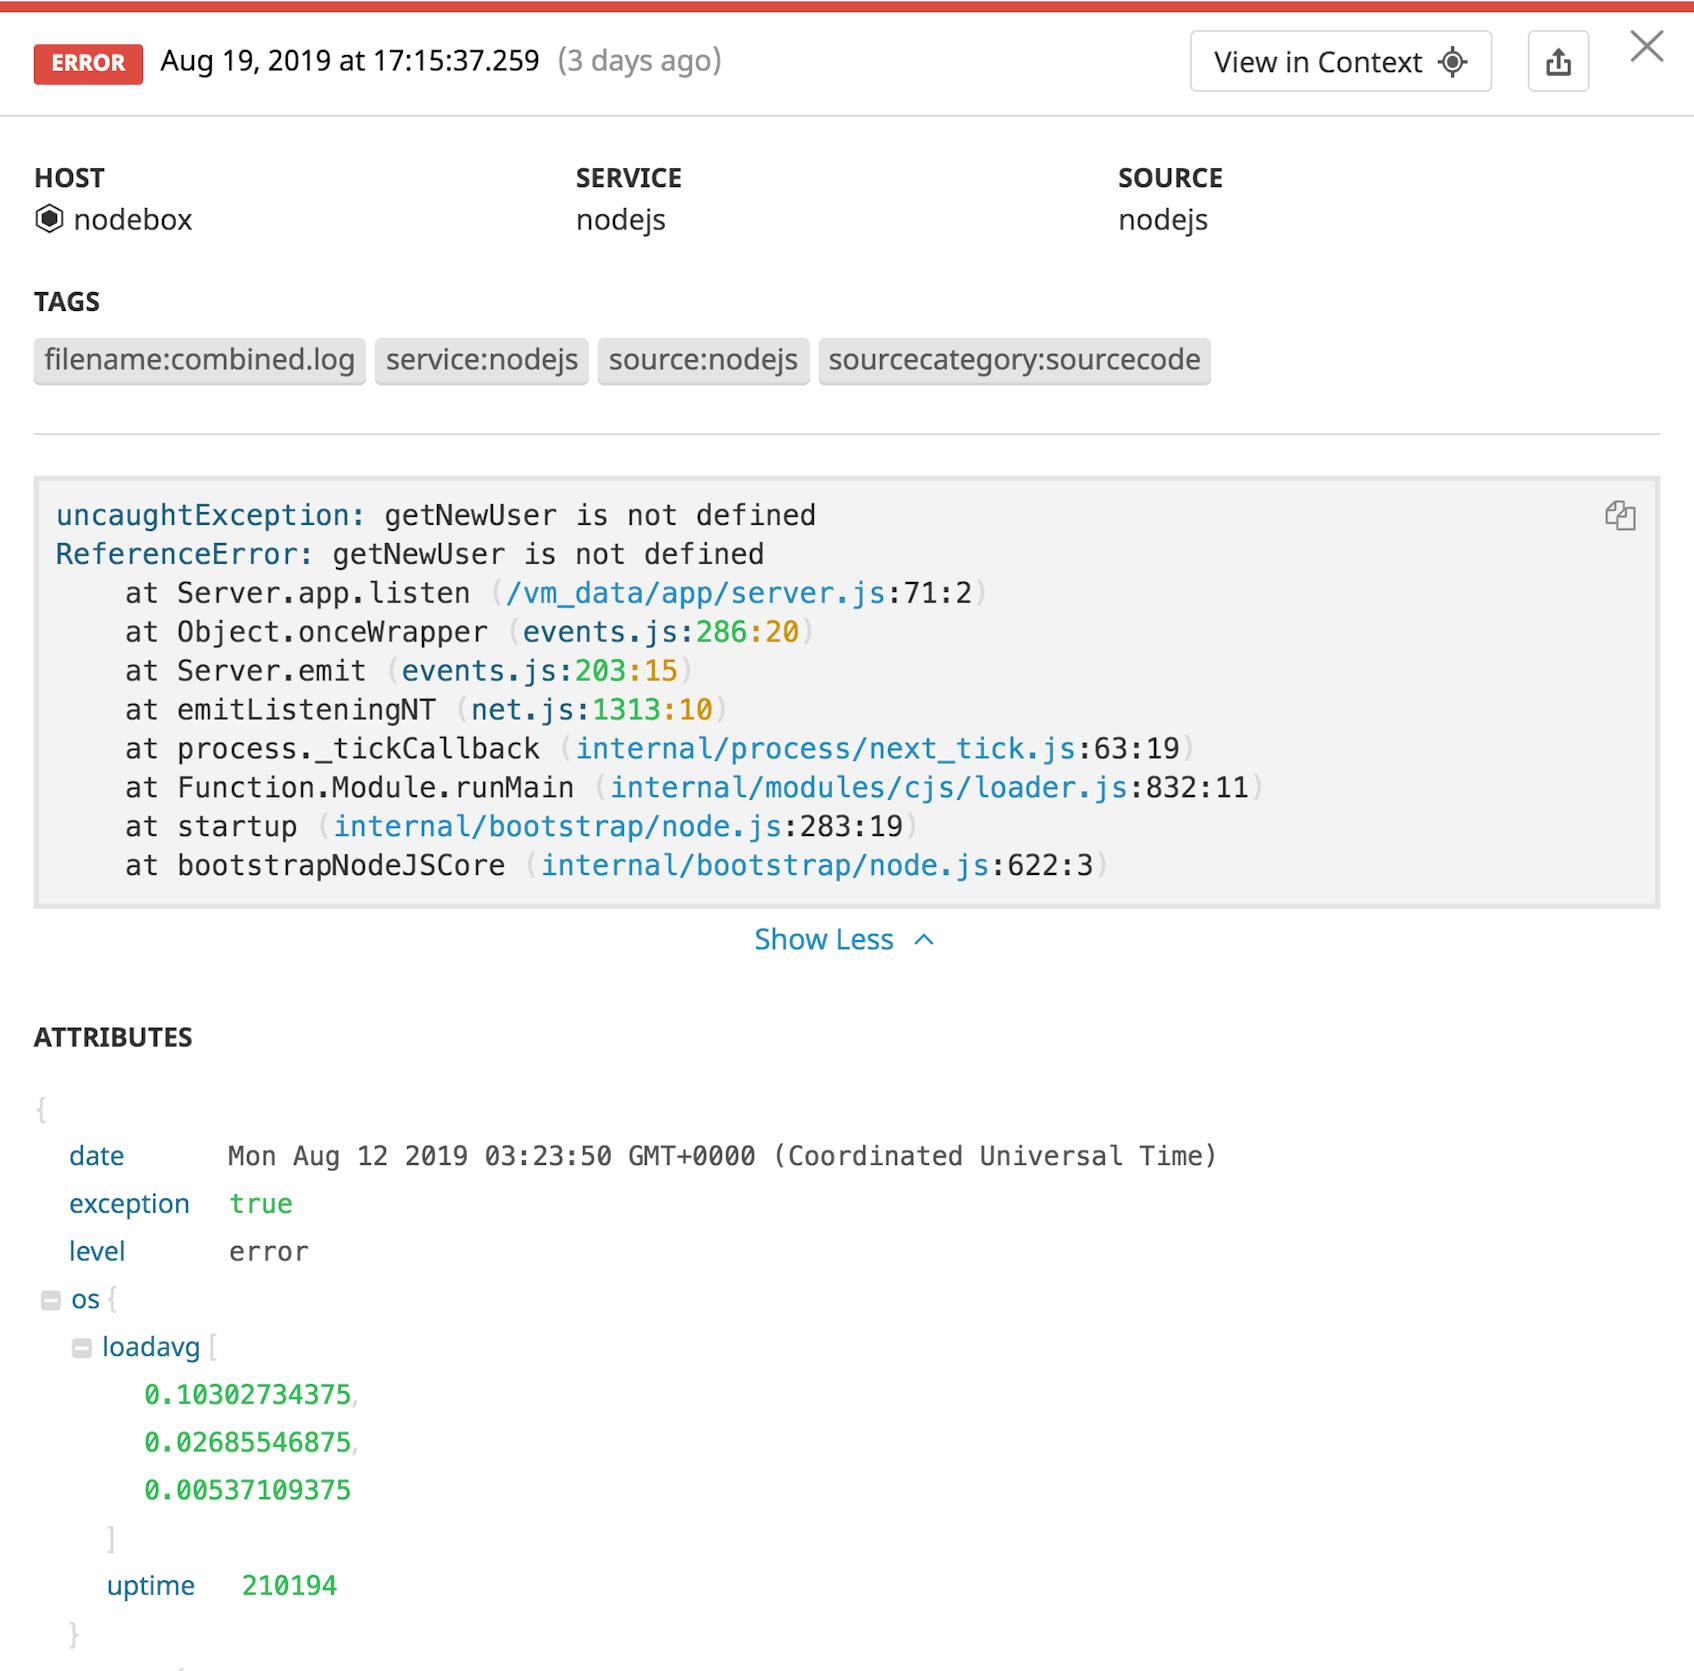Click the date attribute key
The height and width of the screenshot is (1671, 1694).
coord(96,1156)
